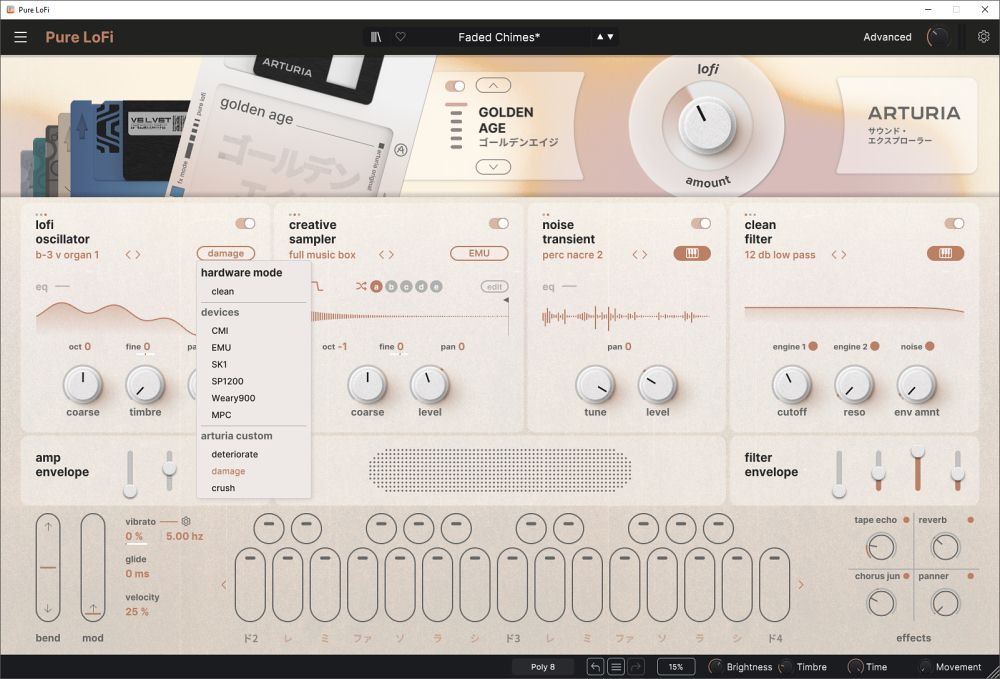
Task: Open the Poly 8 voice selector
Action: [x=543, y=667]
